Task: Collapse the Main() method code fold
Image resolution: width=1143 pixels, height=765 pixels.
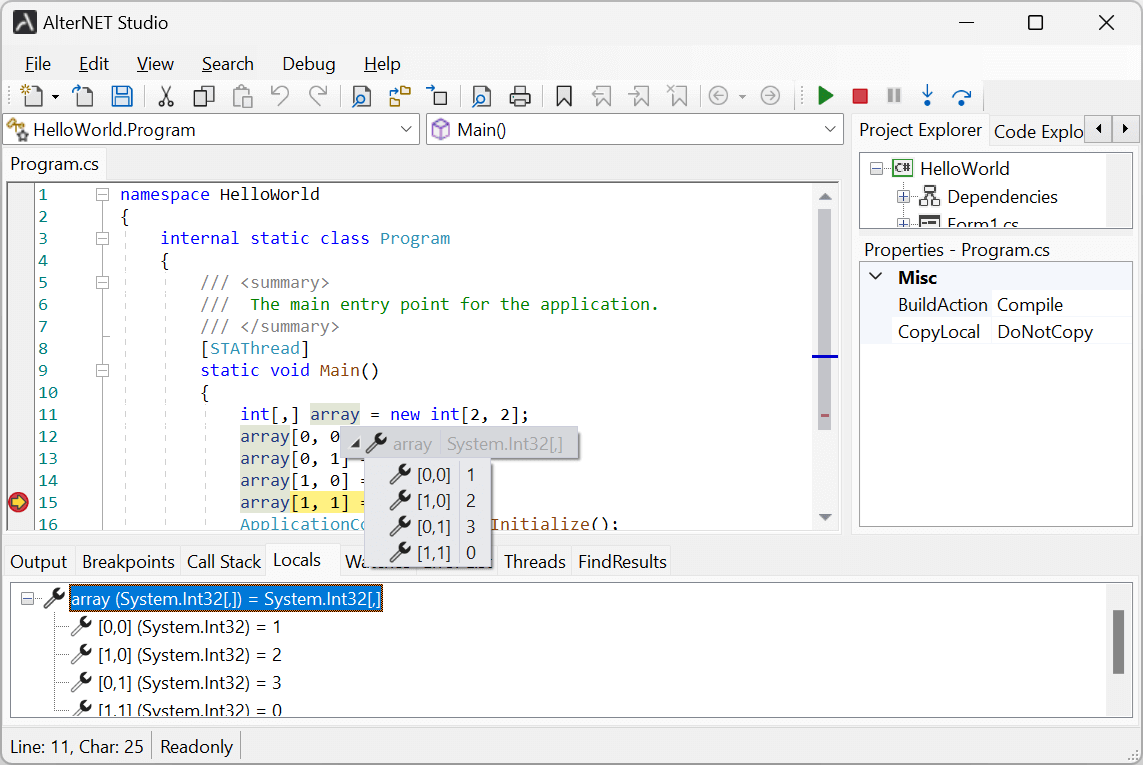Action: [103, 370]
